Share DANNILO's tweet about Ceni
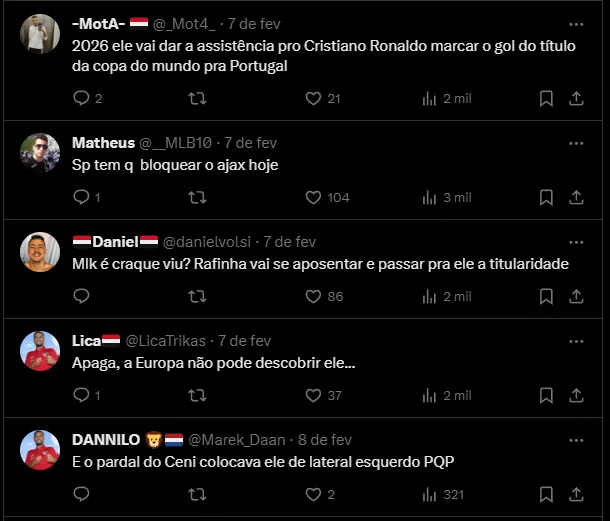610x521 pixels. [576, 494]
